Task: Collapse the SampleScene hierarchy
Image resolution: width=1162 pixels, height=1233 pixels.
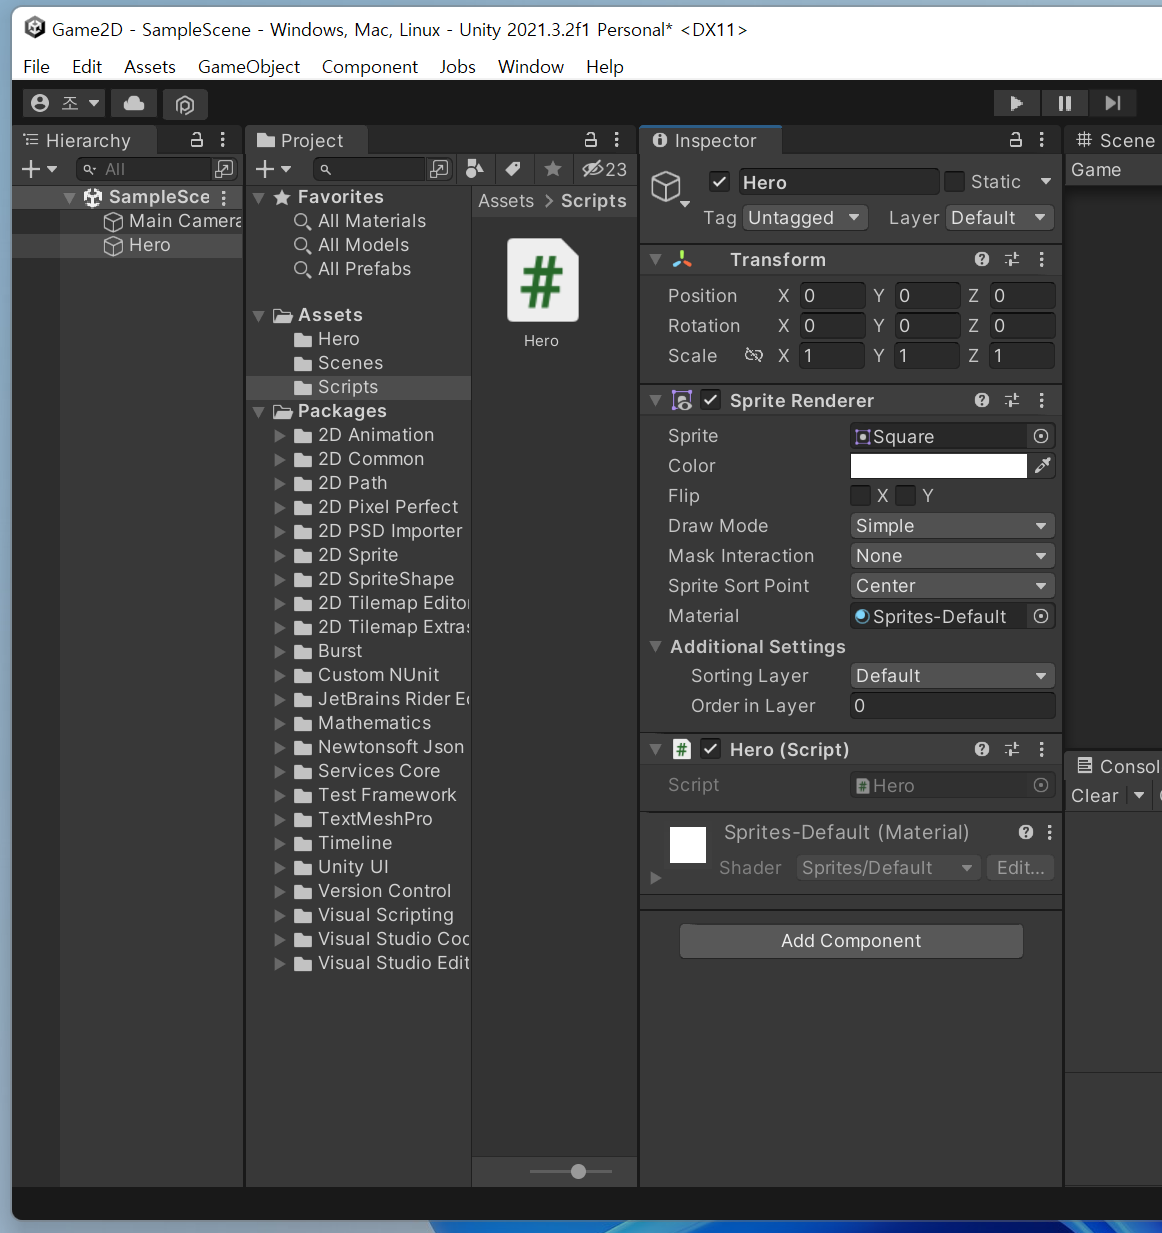Action: (69, 198)
